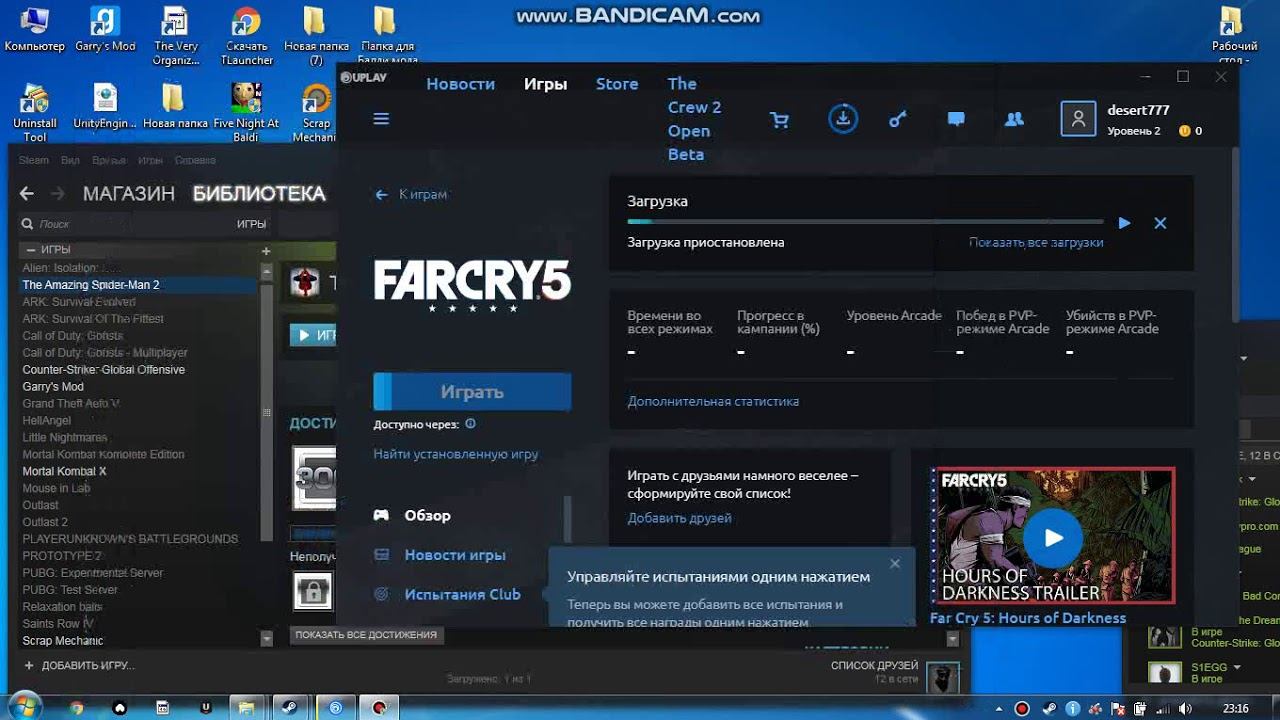Screen dimensions: 1280x720
Task: Click the desert777 profile avatar
Action: point(1078,119)
